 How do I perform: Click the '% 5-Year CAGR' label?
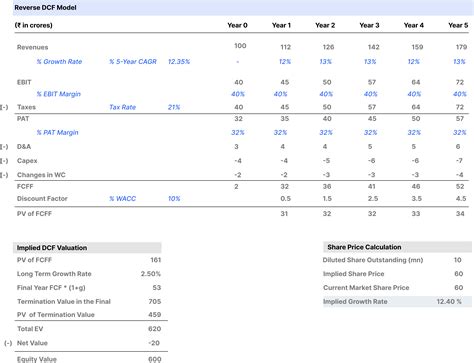point(133,62)
